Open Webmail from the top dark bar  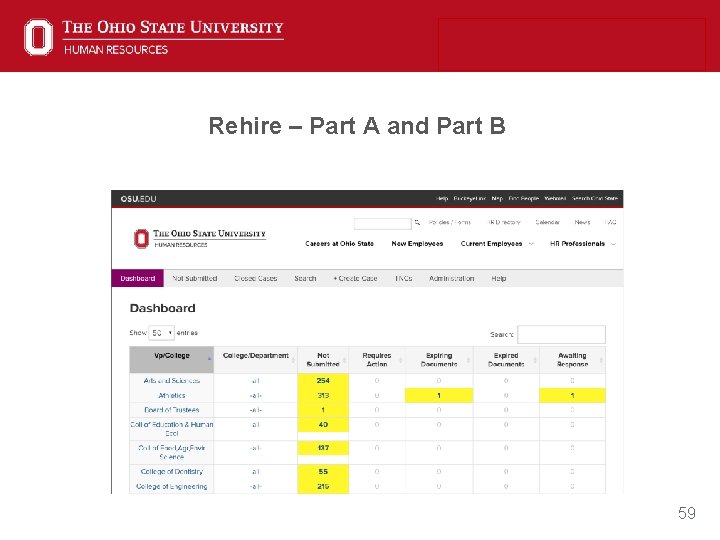pos(555,198)
